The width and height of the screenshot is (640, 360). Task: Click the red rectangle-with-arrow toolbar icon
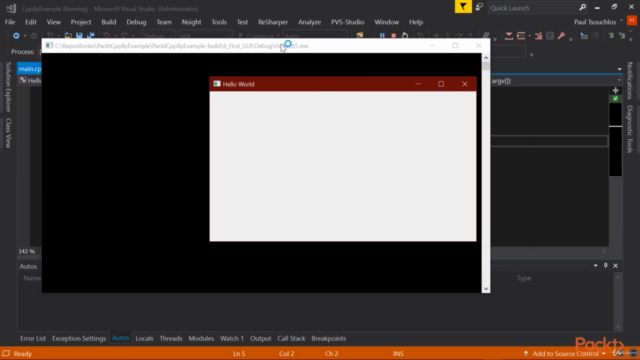[x=538, y=36]
